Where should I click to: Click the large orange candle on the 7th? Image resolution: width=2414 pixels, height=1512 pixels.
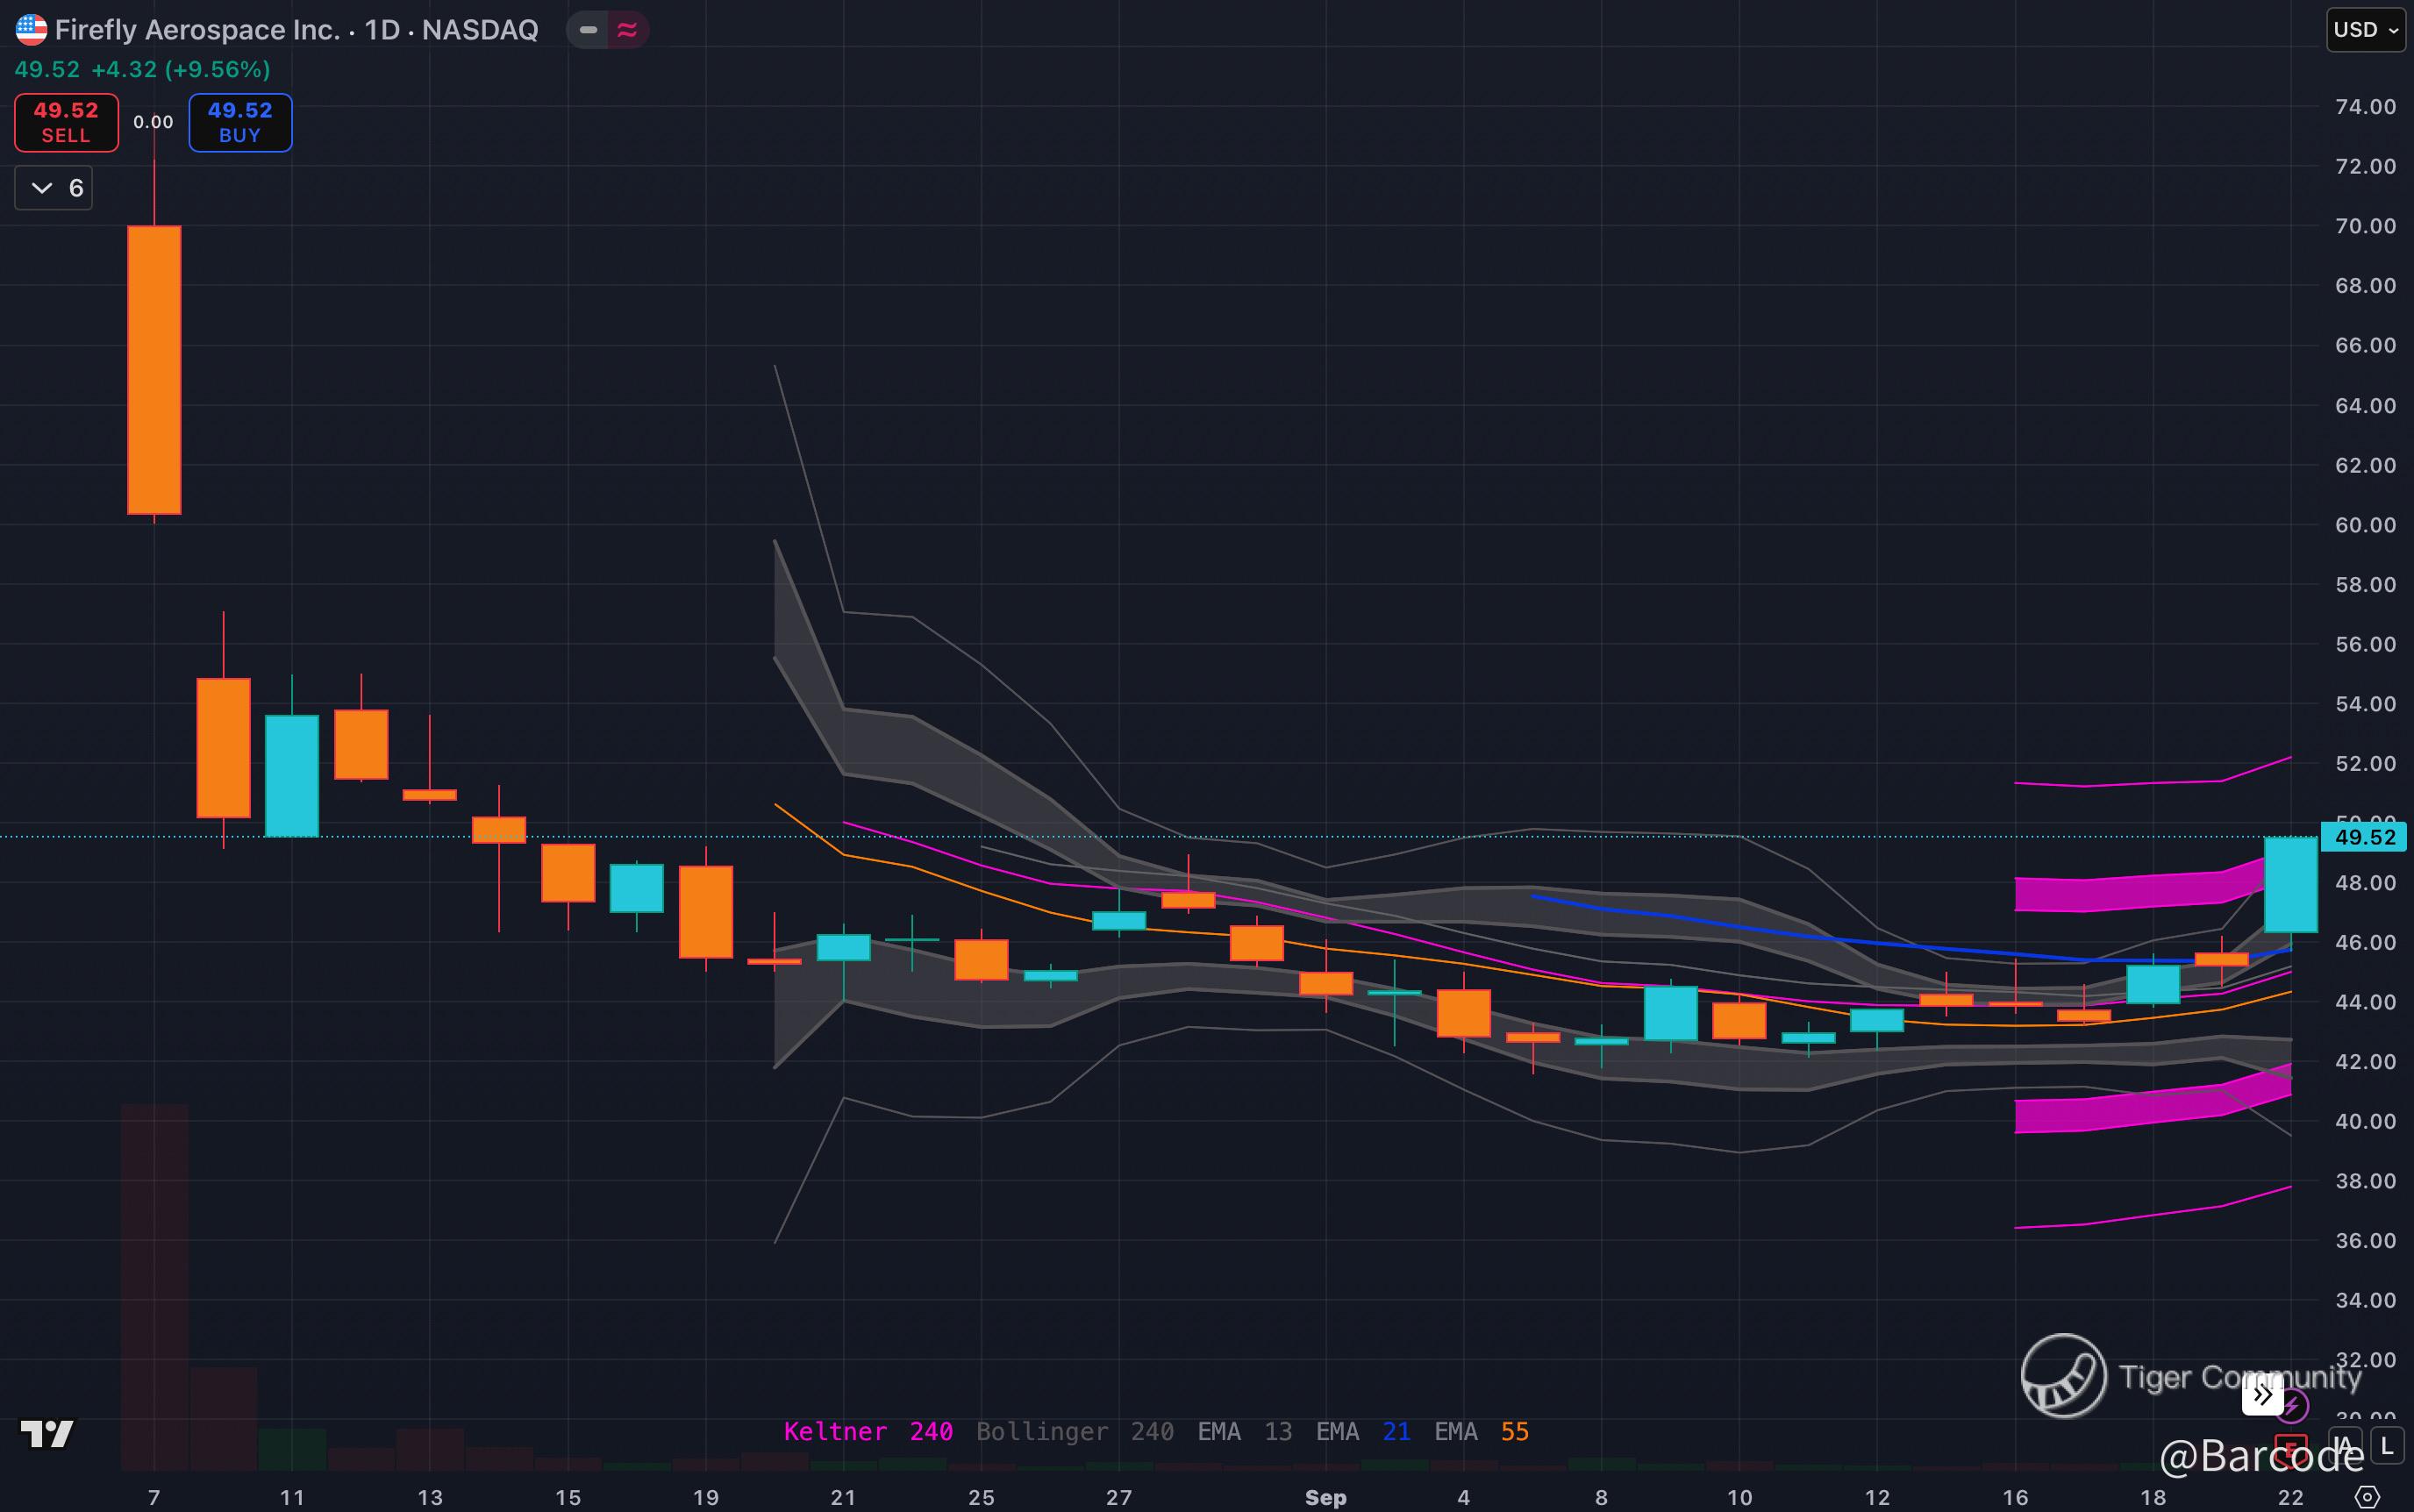[x=154, y=370]
